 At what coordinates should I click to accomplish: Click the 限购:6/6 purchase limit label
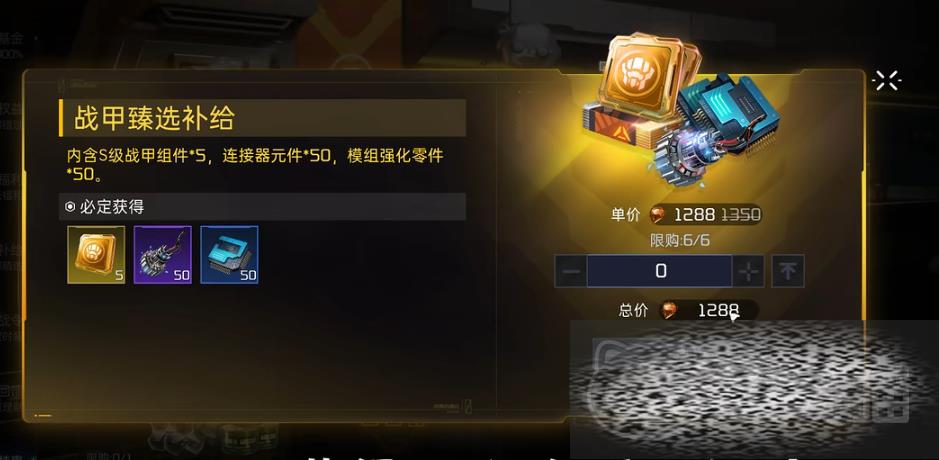pos(680,241)
